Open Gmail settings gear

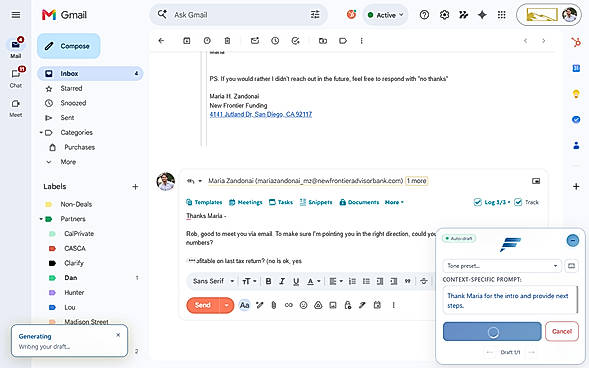(444, 15)
